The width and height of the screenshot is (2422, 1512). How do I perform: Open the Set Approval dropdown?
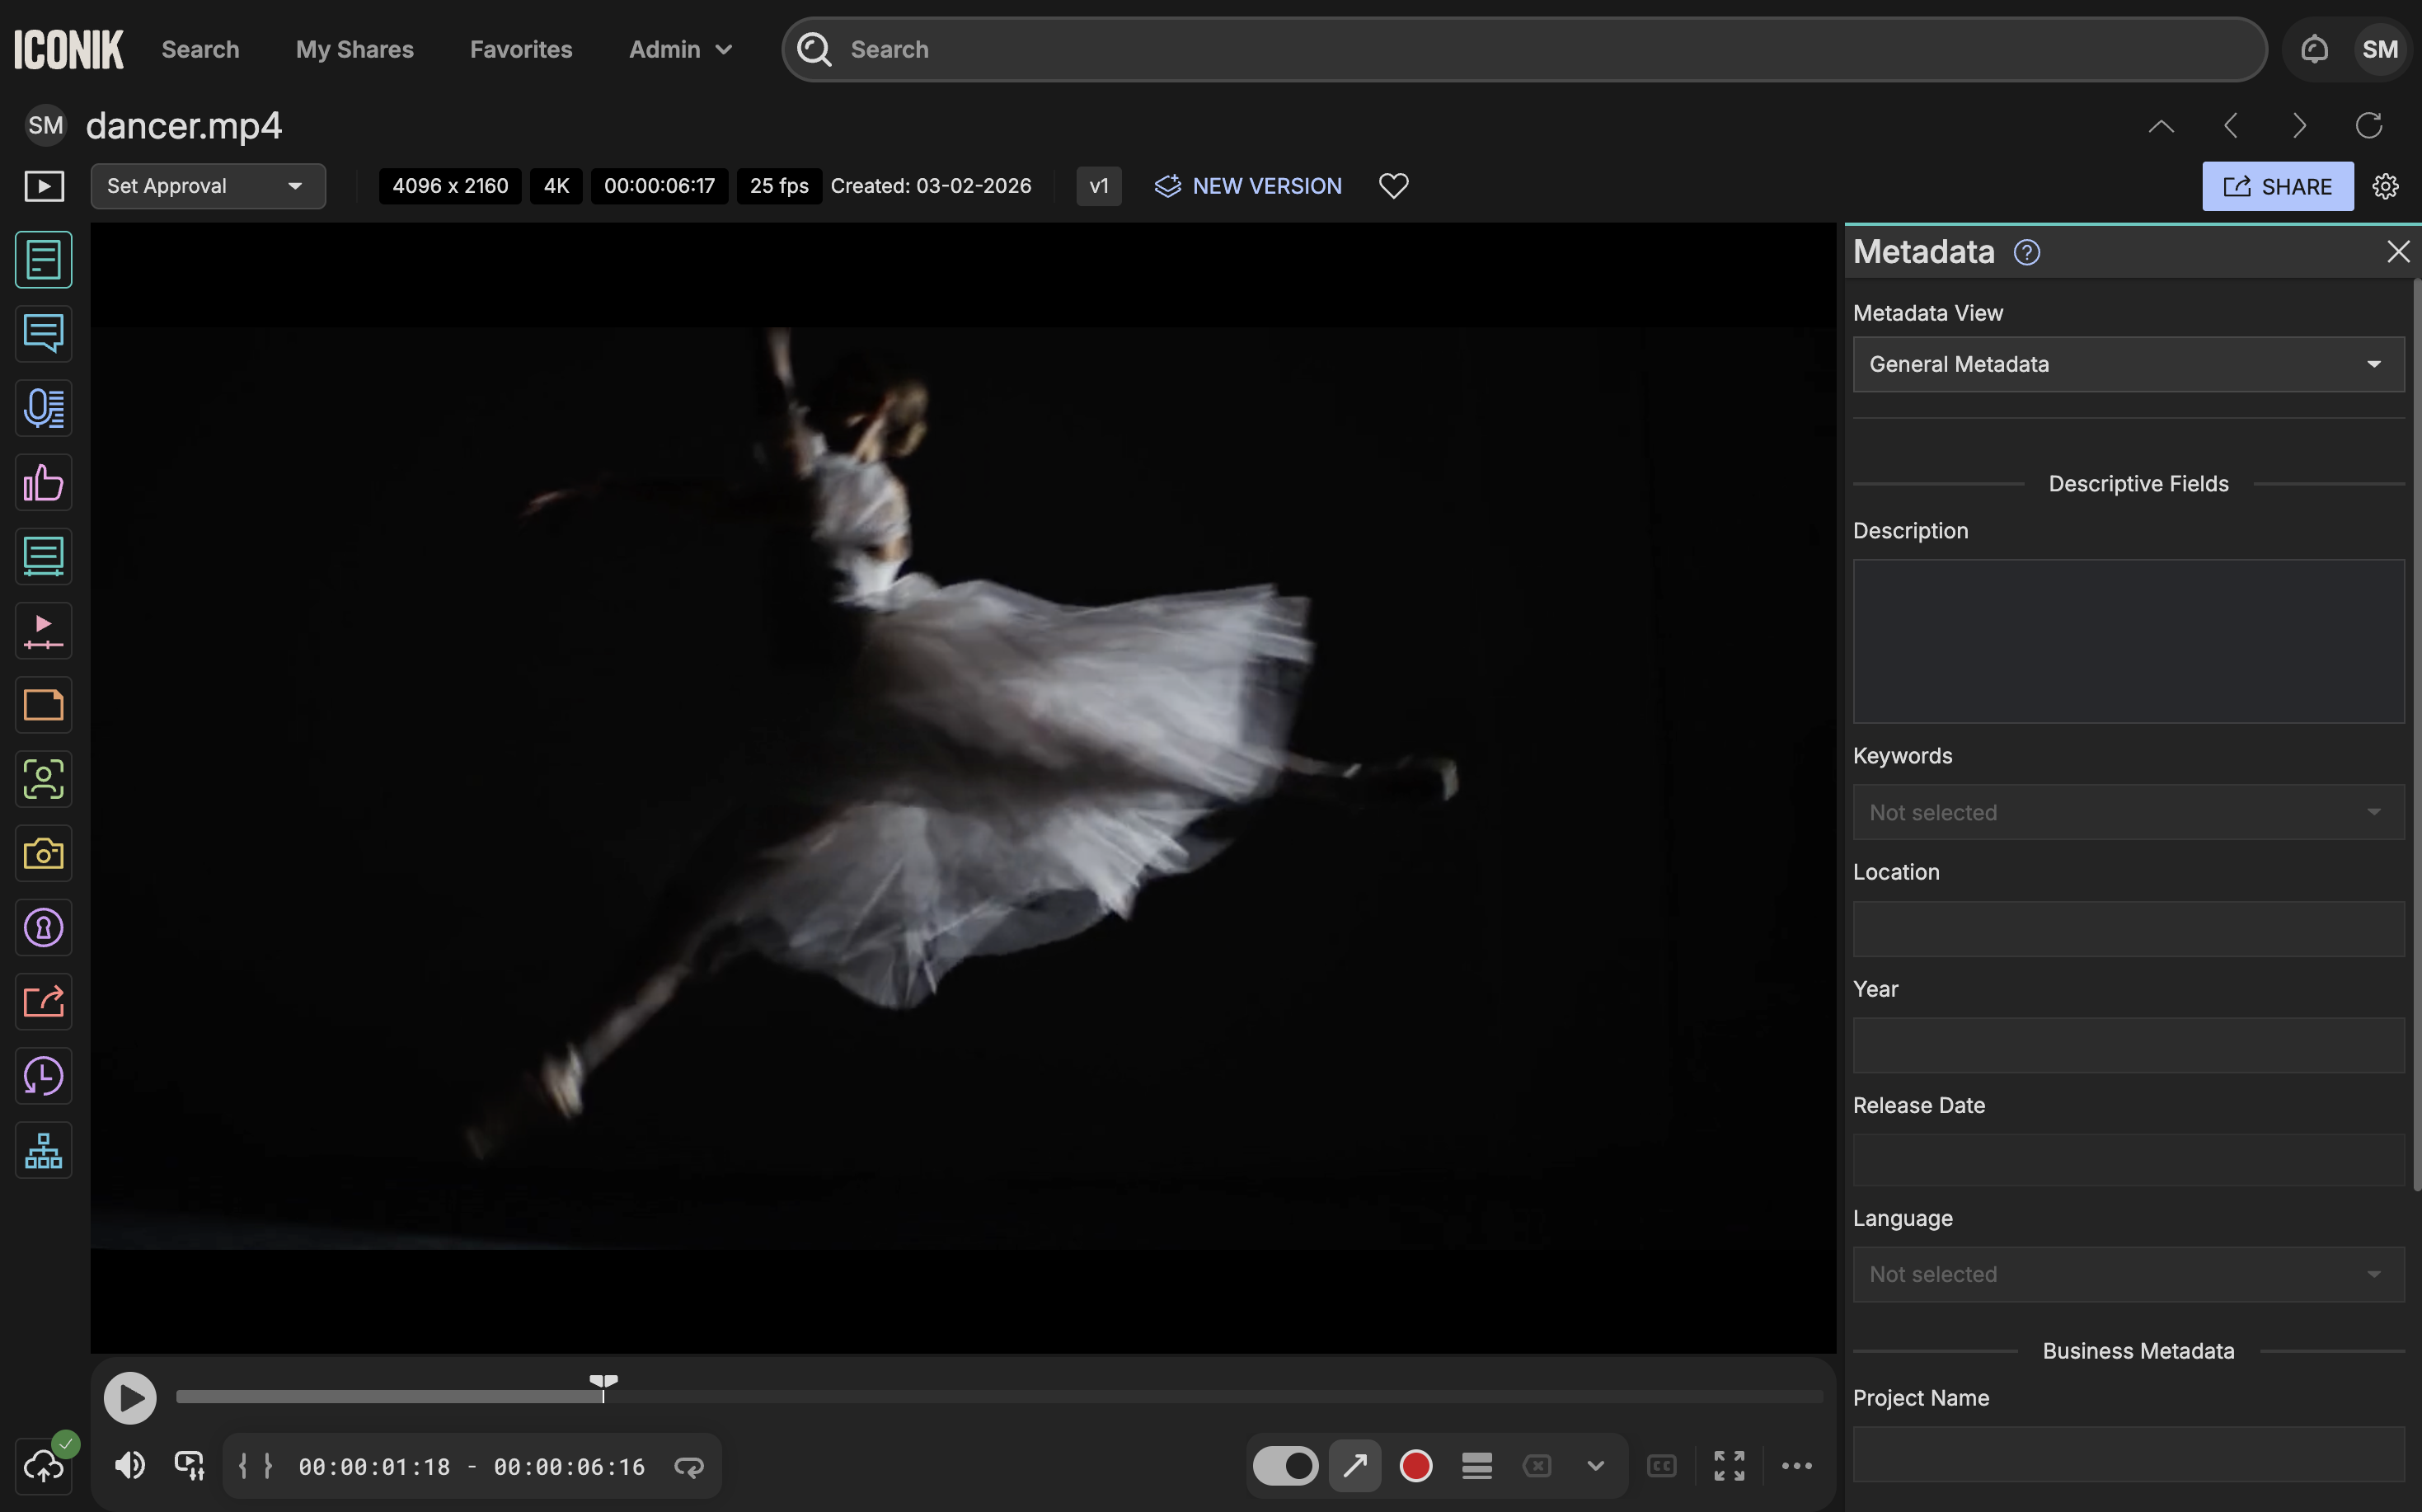pyautogui.click(x=207, y=186)
